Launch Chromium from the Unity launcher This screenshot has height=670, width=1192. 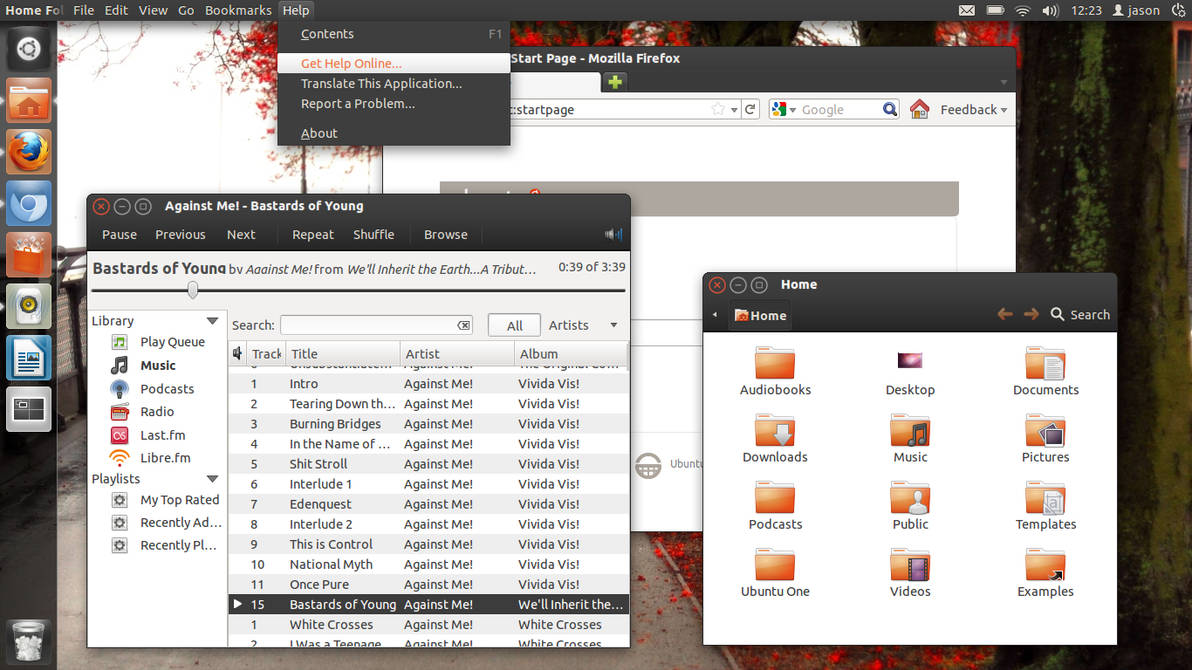coord(28,203)
